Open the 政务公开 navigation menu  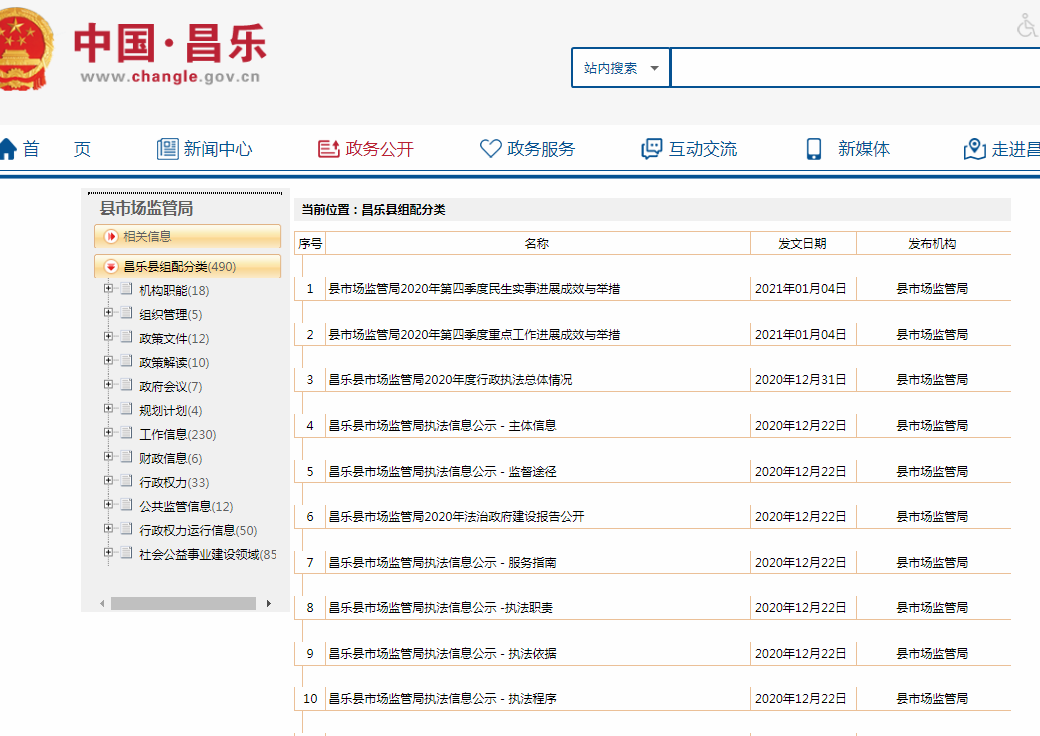[366, 149]
